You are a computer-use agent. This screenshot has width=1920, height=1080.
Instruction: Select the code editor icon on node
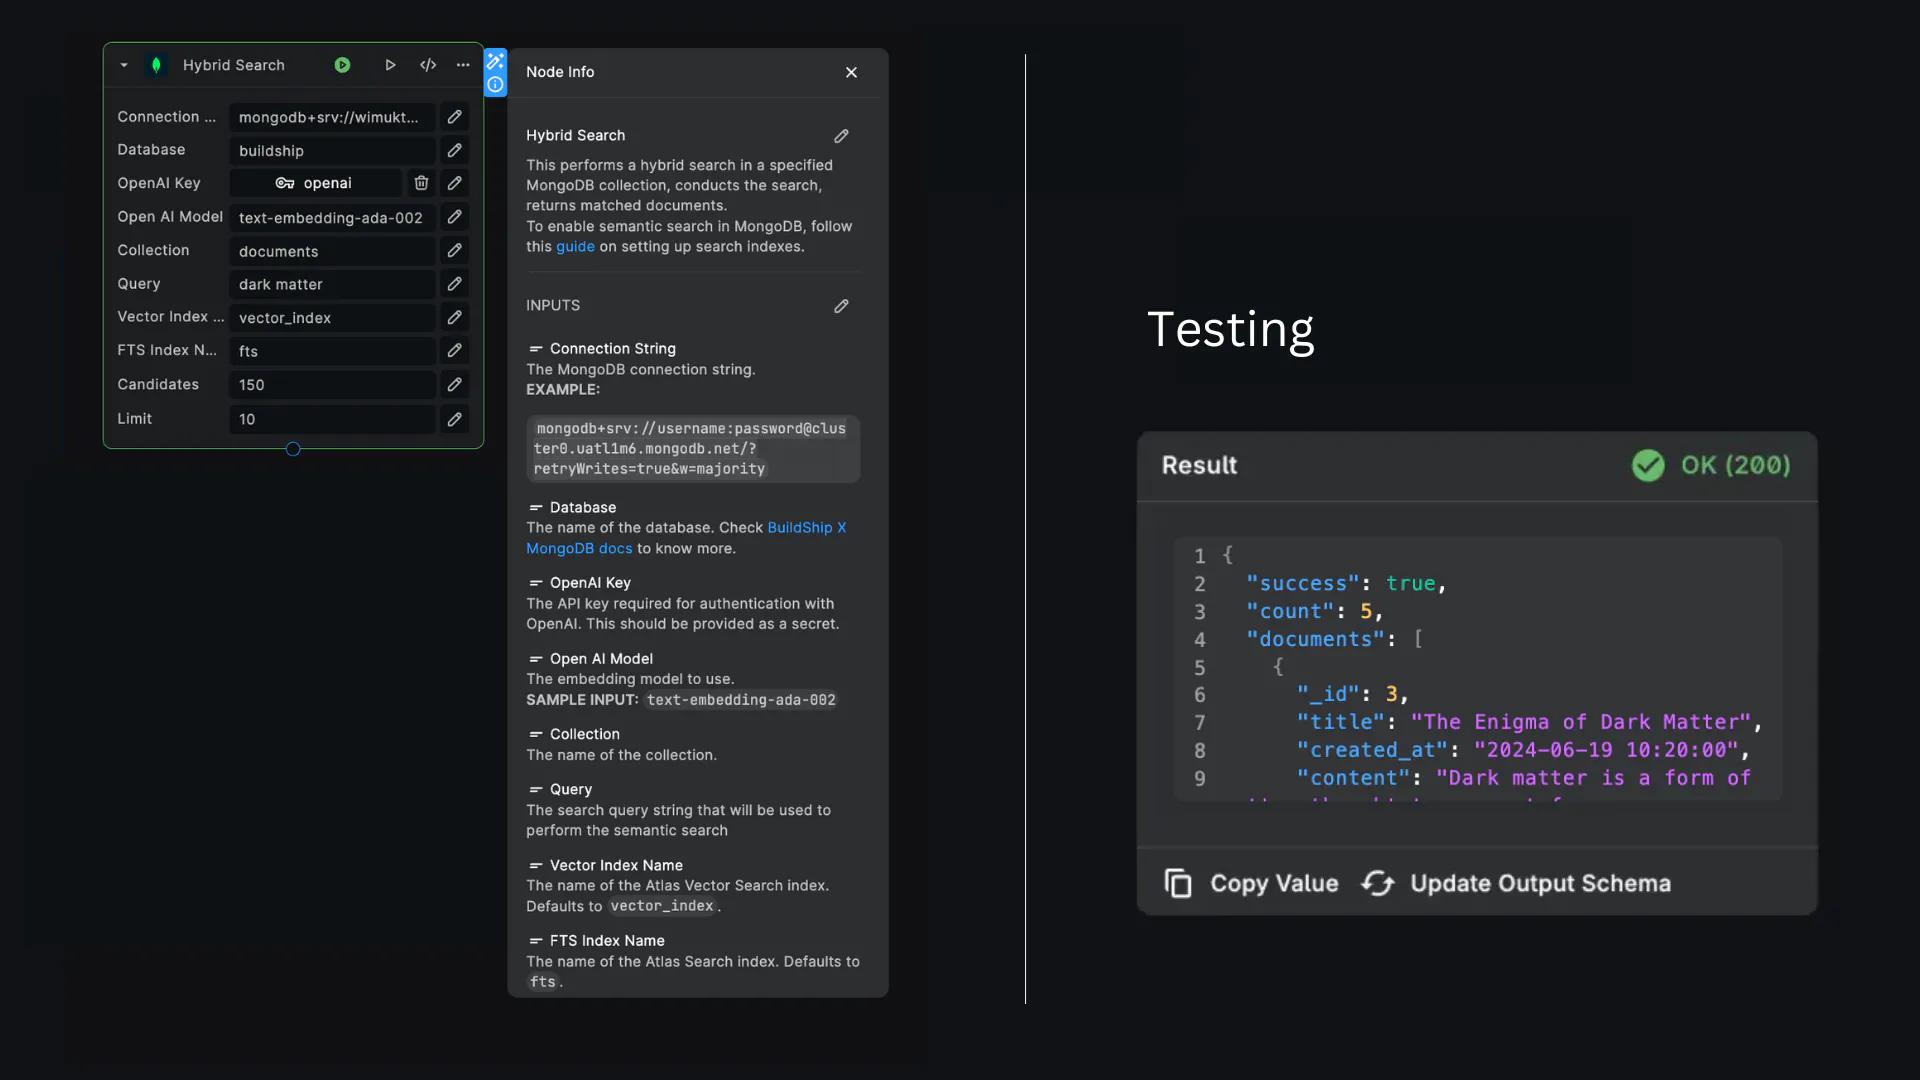coord(427,63)
